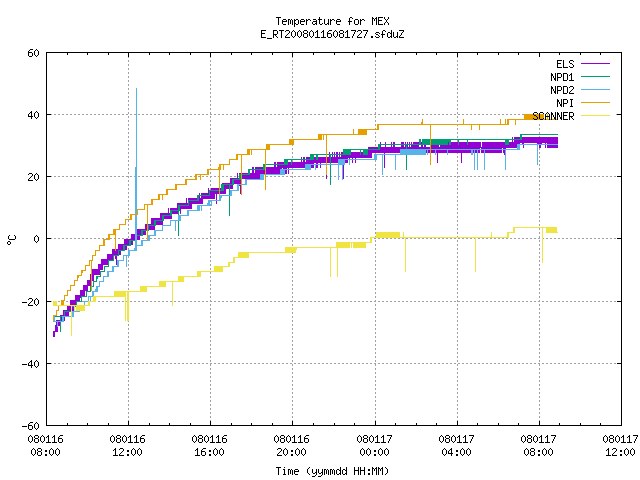Click the y-axis label 40

click(33, 115)
